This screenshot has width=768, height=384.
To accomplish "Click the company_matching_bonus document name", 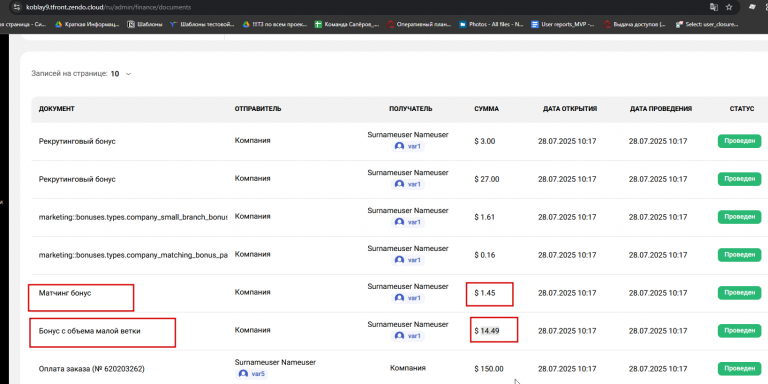I will [x=133, y=255].
